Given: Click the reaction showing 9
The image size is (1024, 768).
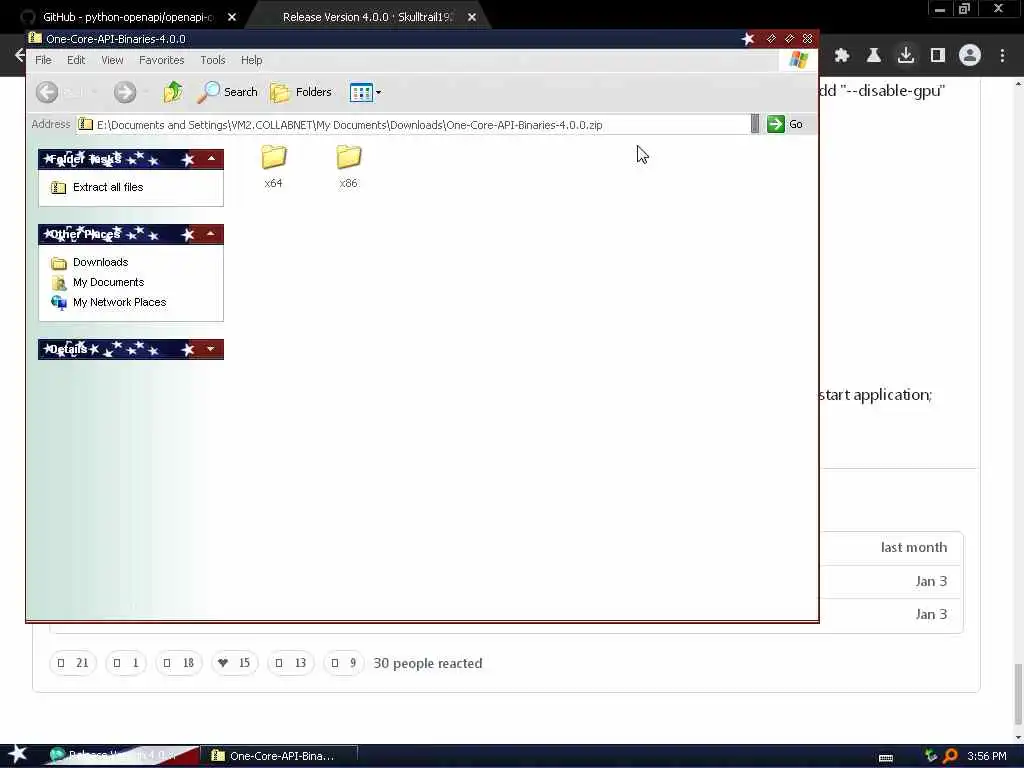Looking at the screenshot, I should 344,664.
